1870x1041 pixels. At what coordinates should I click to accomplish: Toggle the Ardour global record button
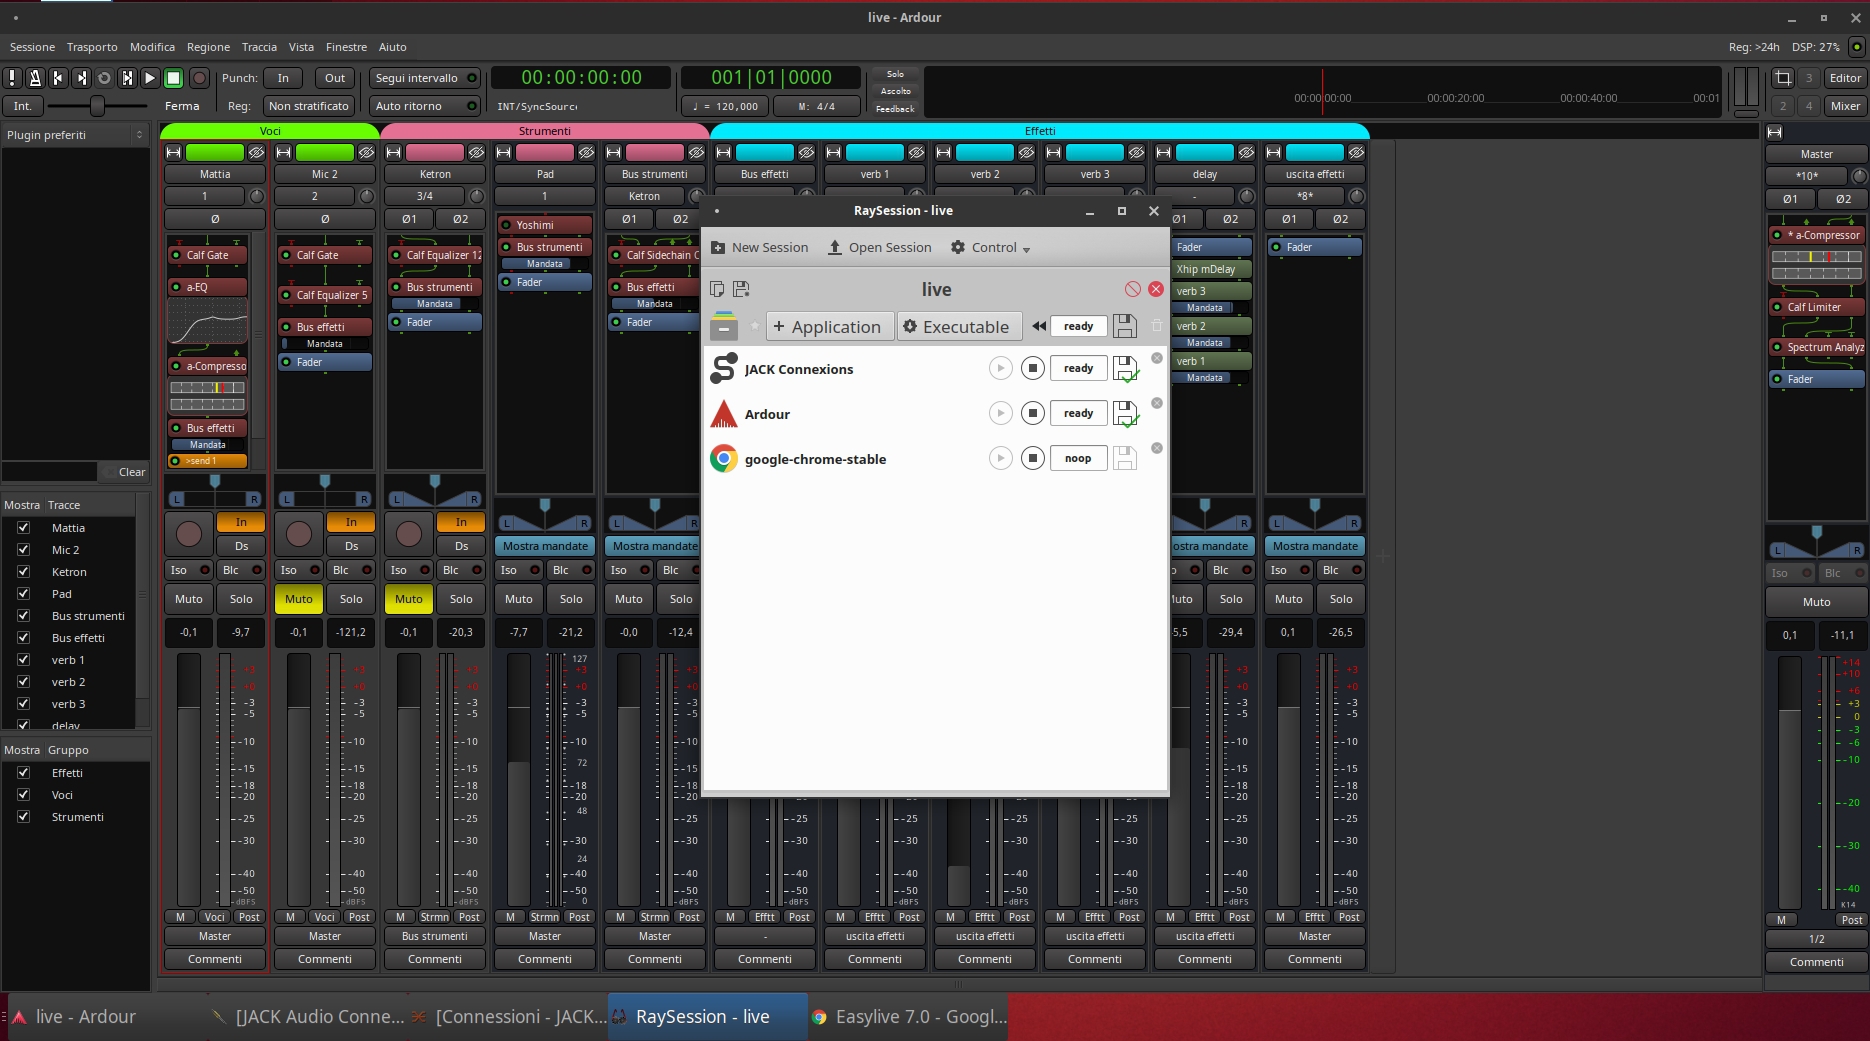[x=199, y=78]
